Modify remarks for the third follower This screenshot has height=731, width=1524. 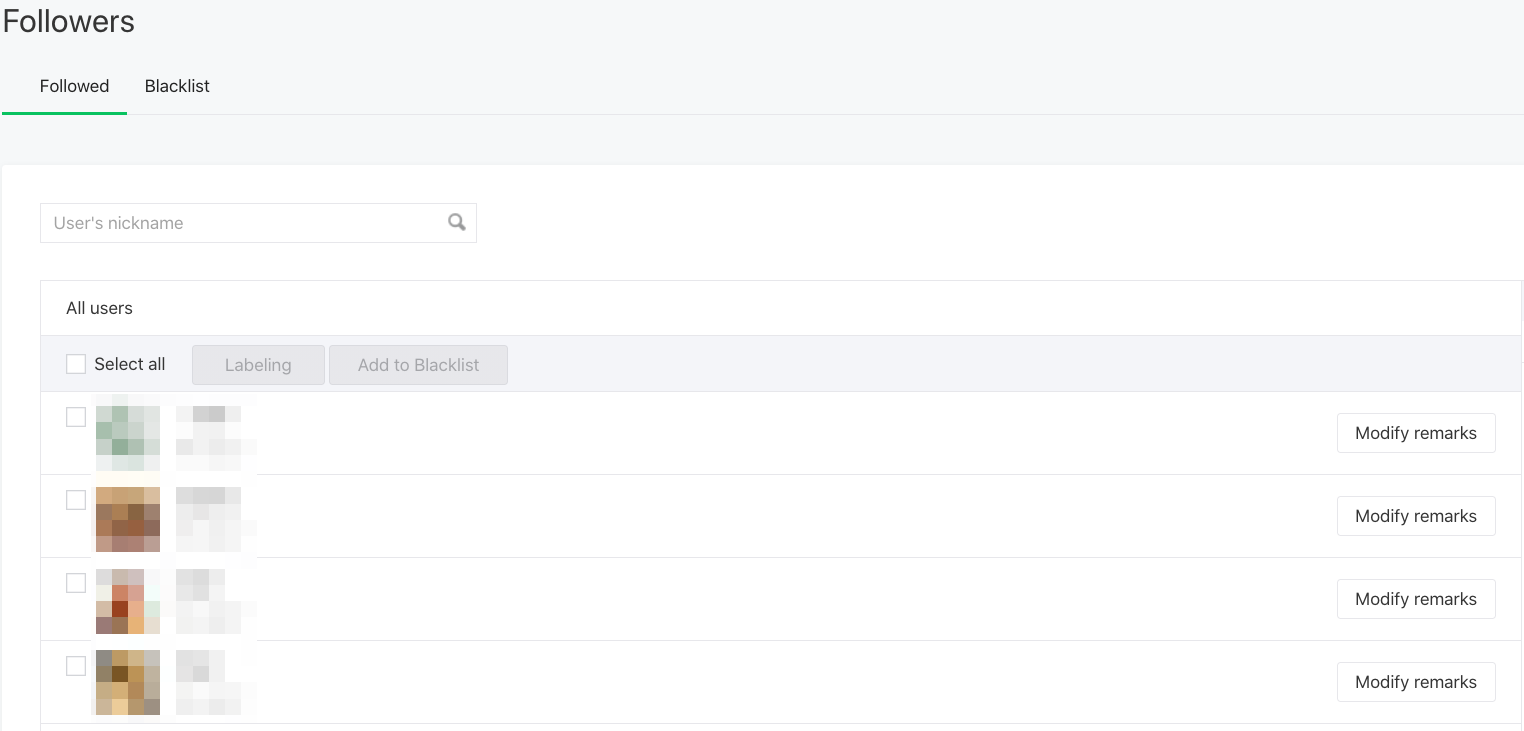[1415, 599]
